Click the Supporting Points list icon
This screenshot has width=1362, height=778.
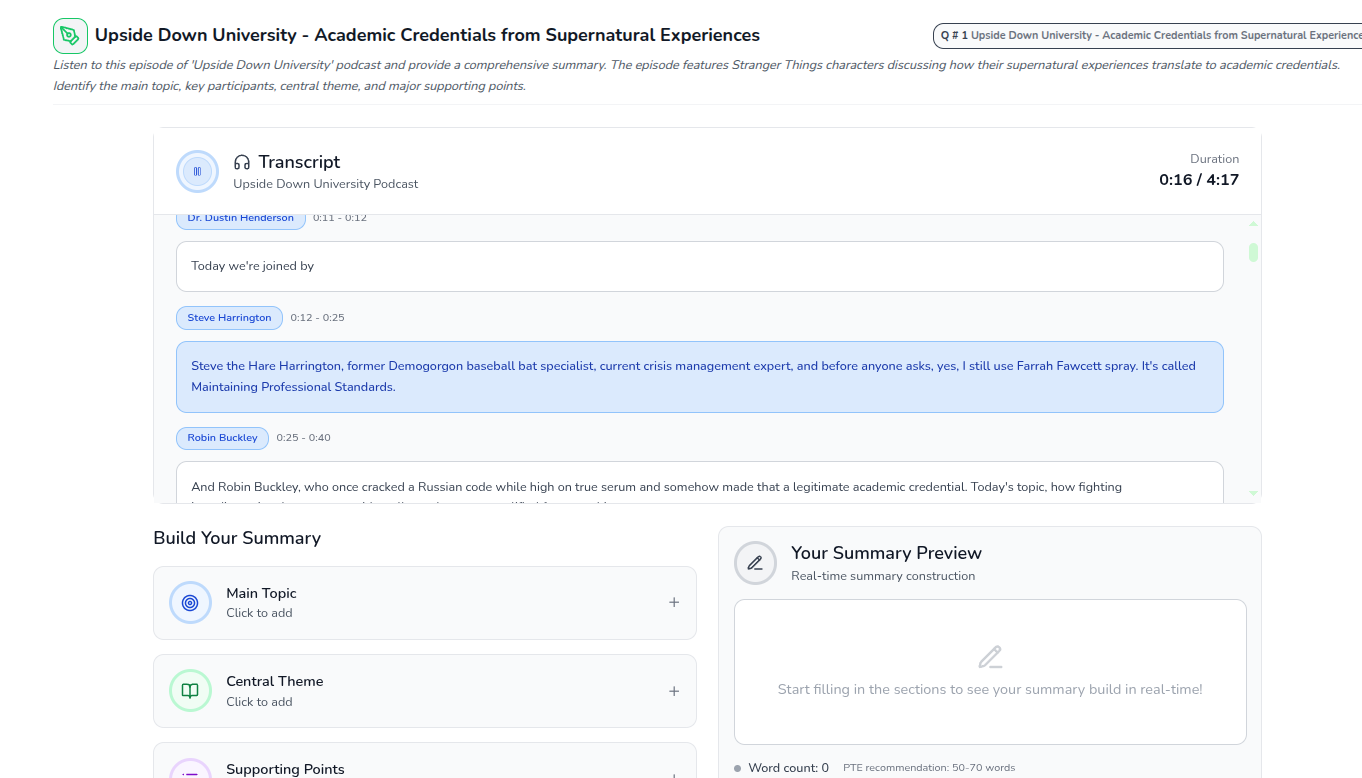(x=190, y=770)
